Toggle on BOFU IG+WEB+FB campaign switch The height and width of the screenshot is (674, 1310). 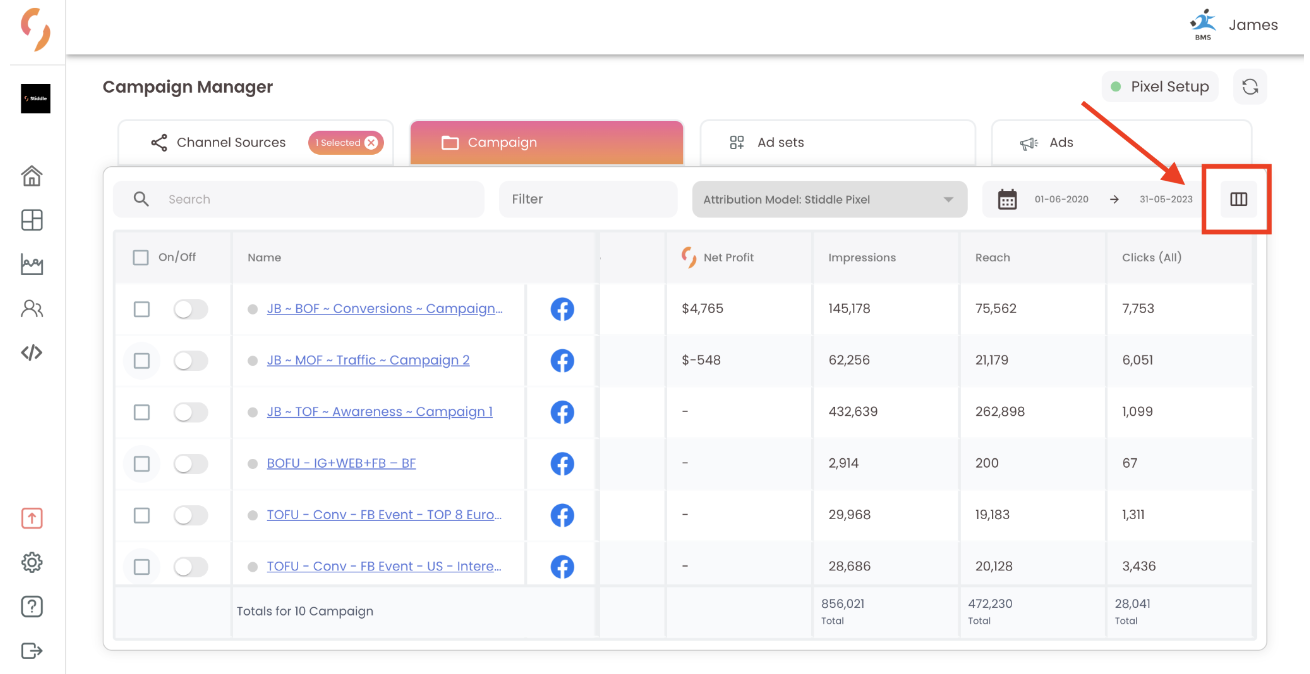[x=190, y=464]
